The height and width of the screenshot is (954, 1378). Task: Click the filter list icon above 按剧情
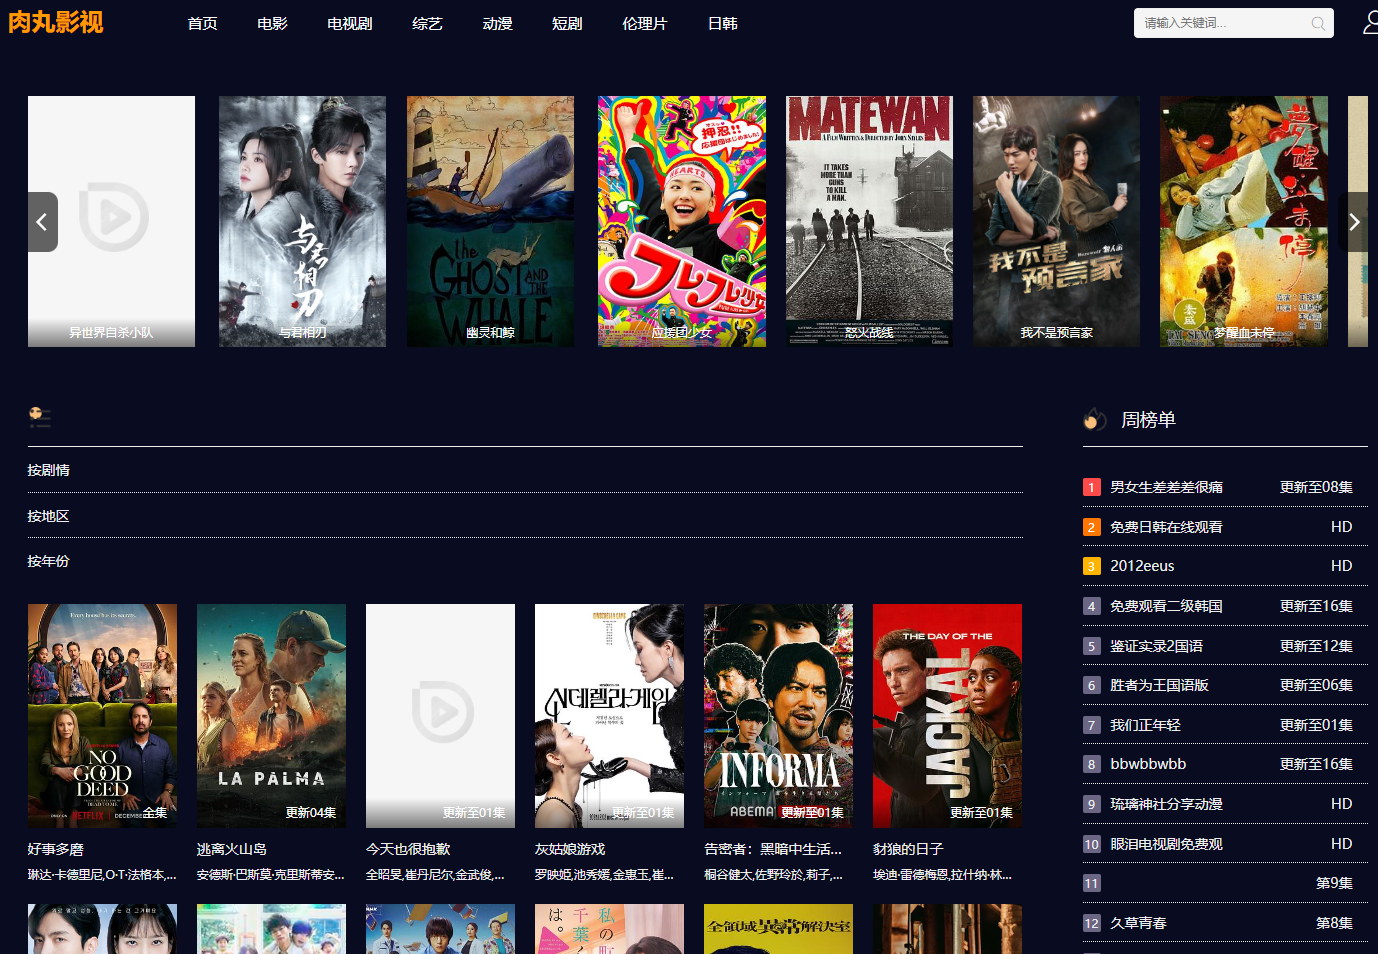pos(40,417)
